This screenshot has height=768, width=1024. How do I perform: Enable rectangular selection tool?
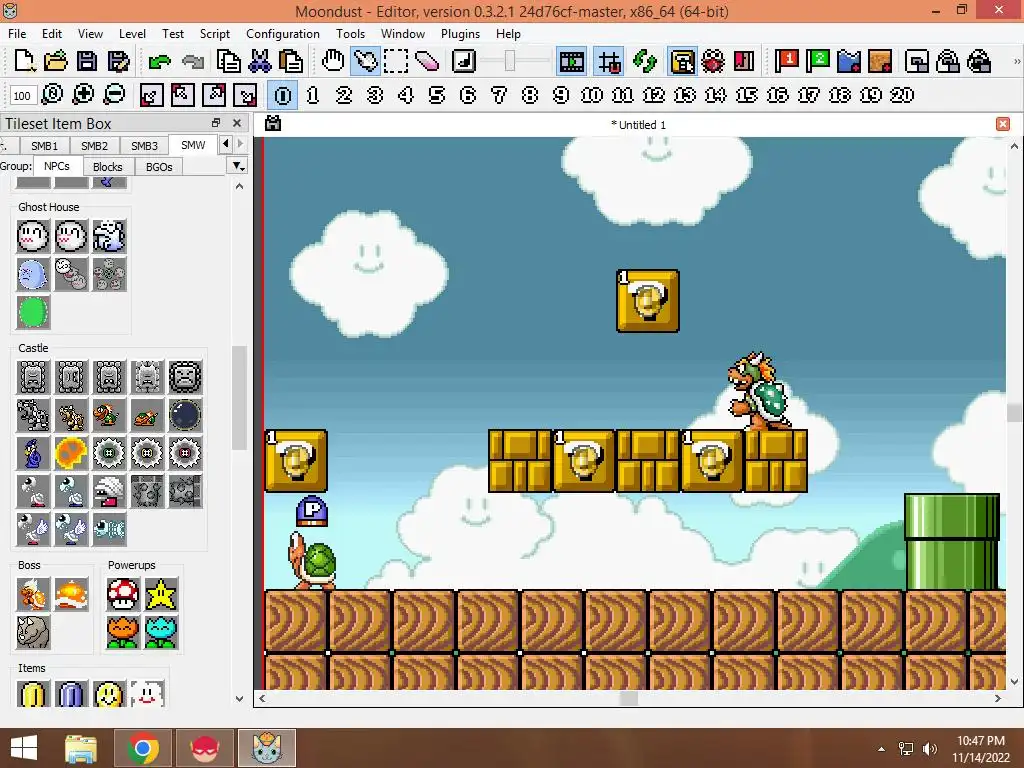coord(396,61)
